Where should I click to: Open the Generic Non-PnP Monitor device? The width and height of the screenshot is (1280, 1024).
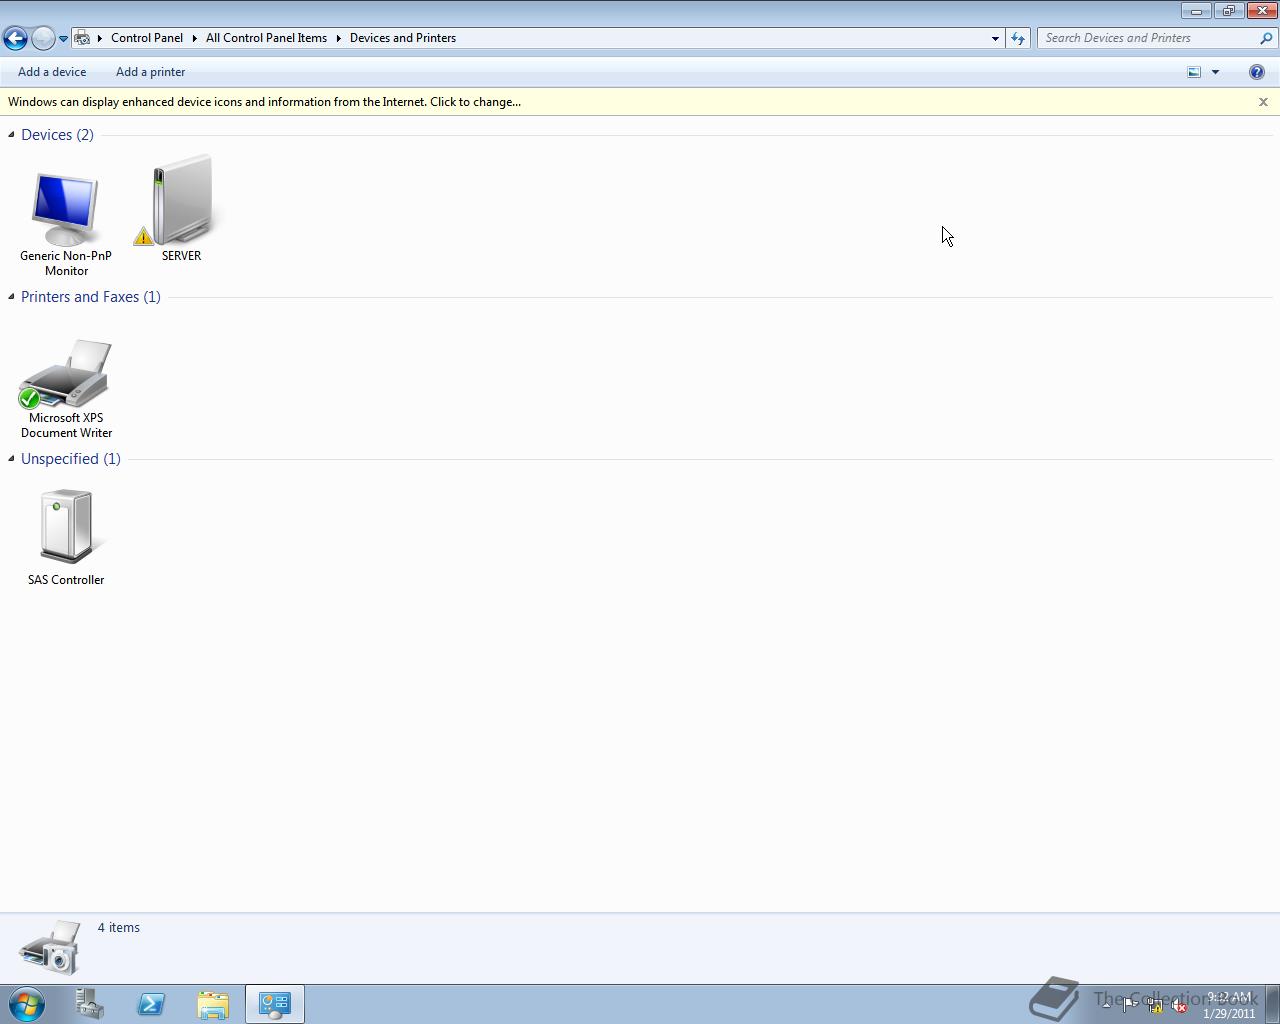(x=66, y=224)
